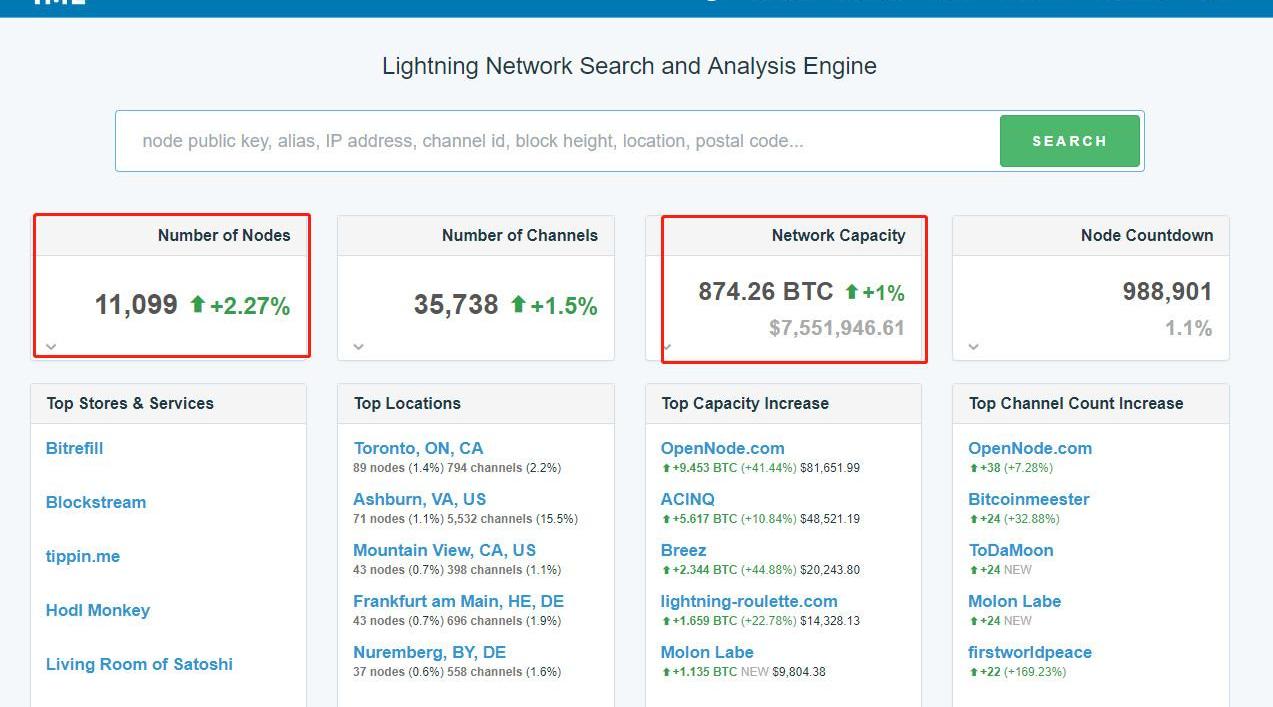This screenshot has width=1273, height=707.
Task: Open the Bitrefill store link
Action: pos(75,448)
